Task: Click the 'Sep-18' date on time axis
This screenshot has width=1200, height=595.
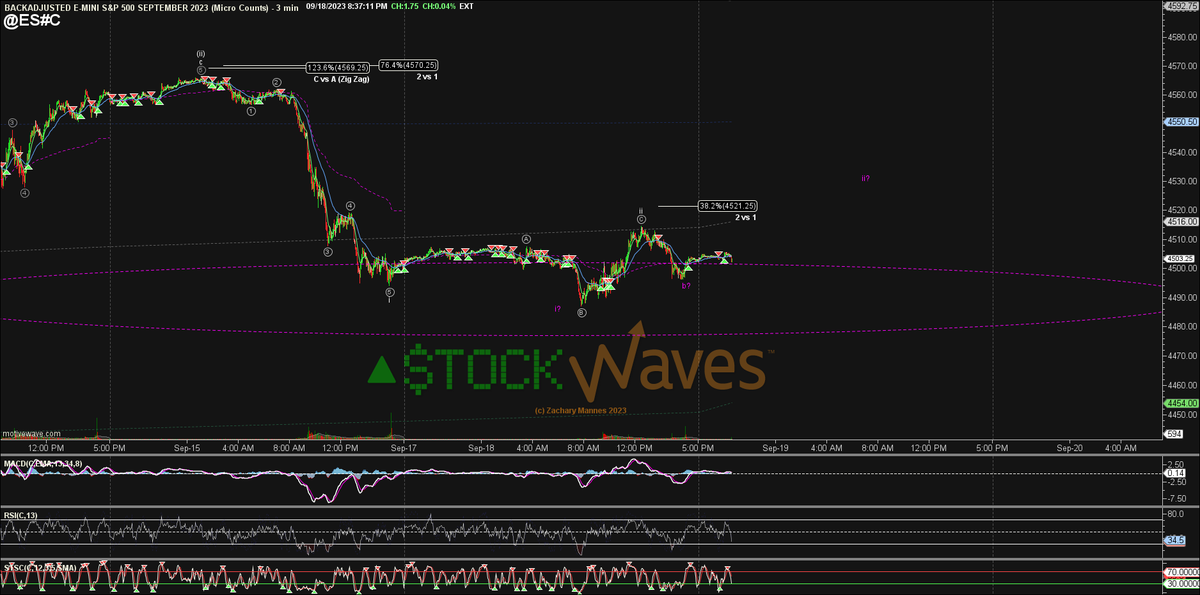Action: (x=483, y=449)
